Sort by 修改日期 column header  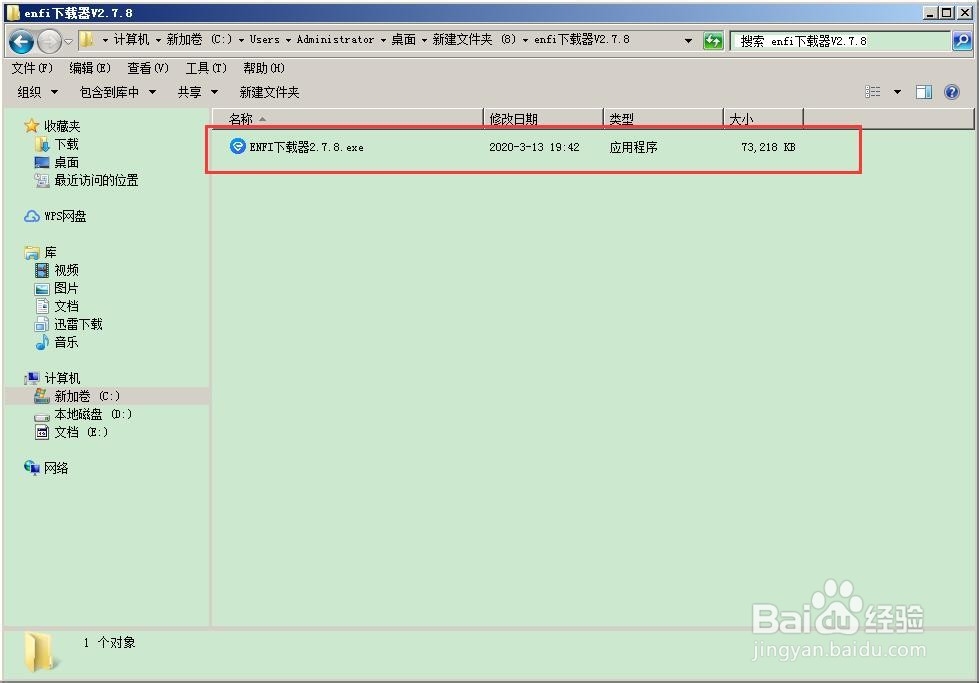pyautogui.click(x=543, y=119)
